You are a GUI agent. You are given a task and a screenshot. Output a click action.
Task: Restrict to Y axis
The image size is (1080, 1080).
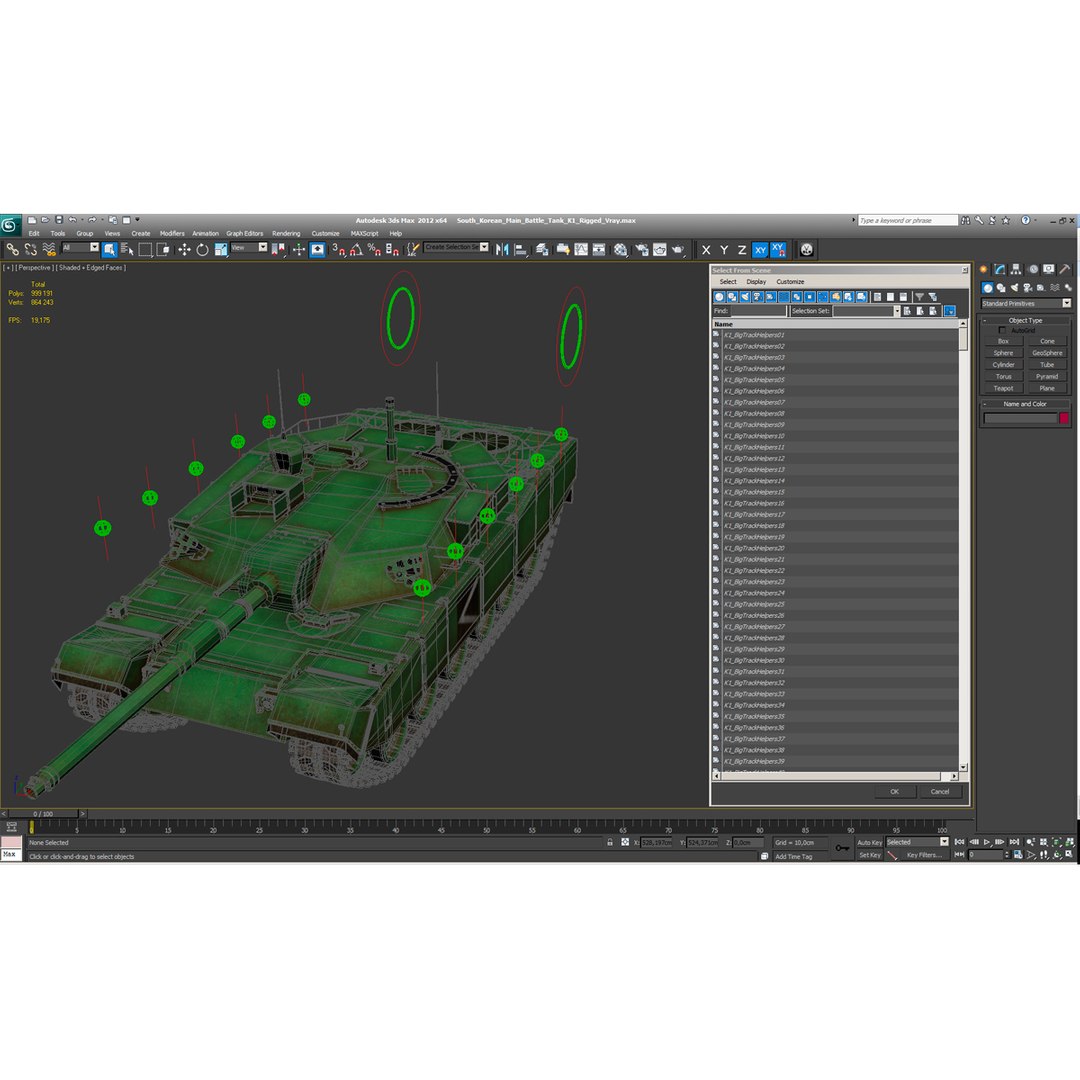point(724,250)
